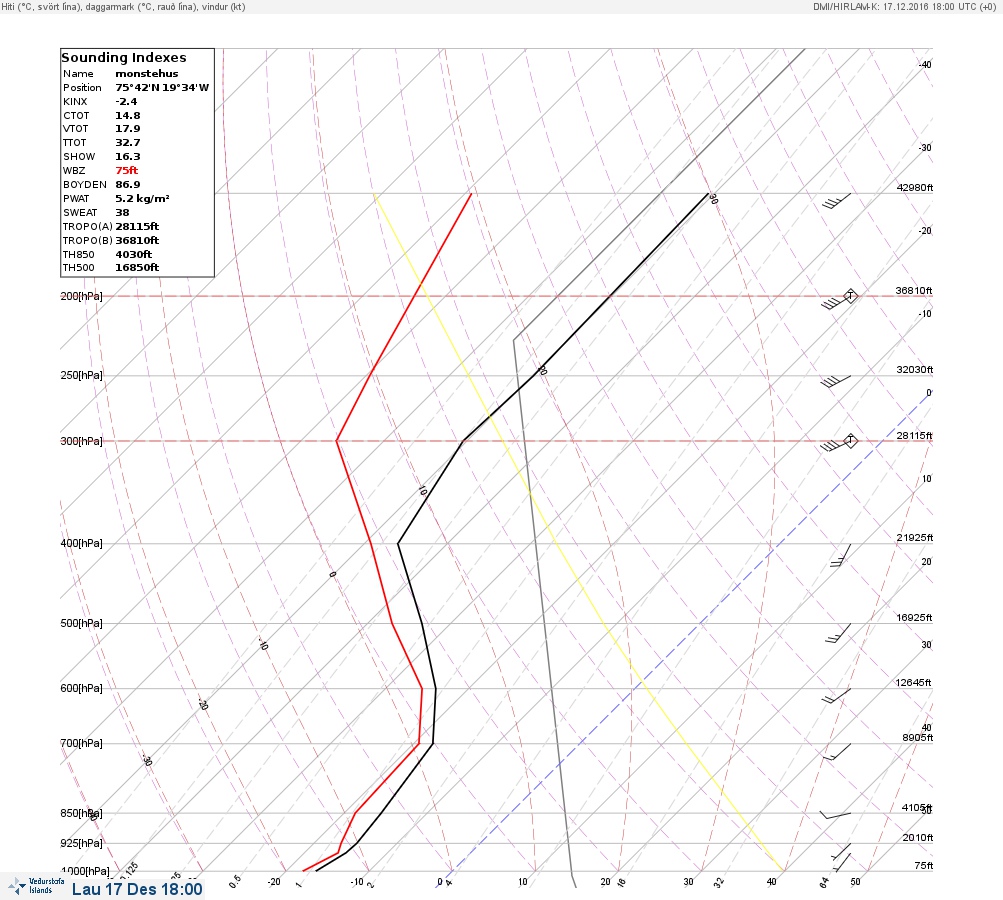Image resolution: width=1003 pixels, height=900 pixels.
Task: Click the 200[hPa] pressure label
Action: 81,296
